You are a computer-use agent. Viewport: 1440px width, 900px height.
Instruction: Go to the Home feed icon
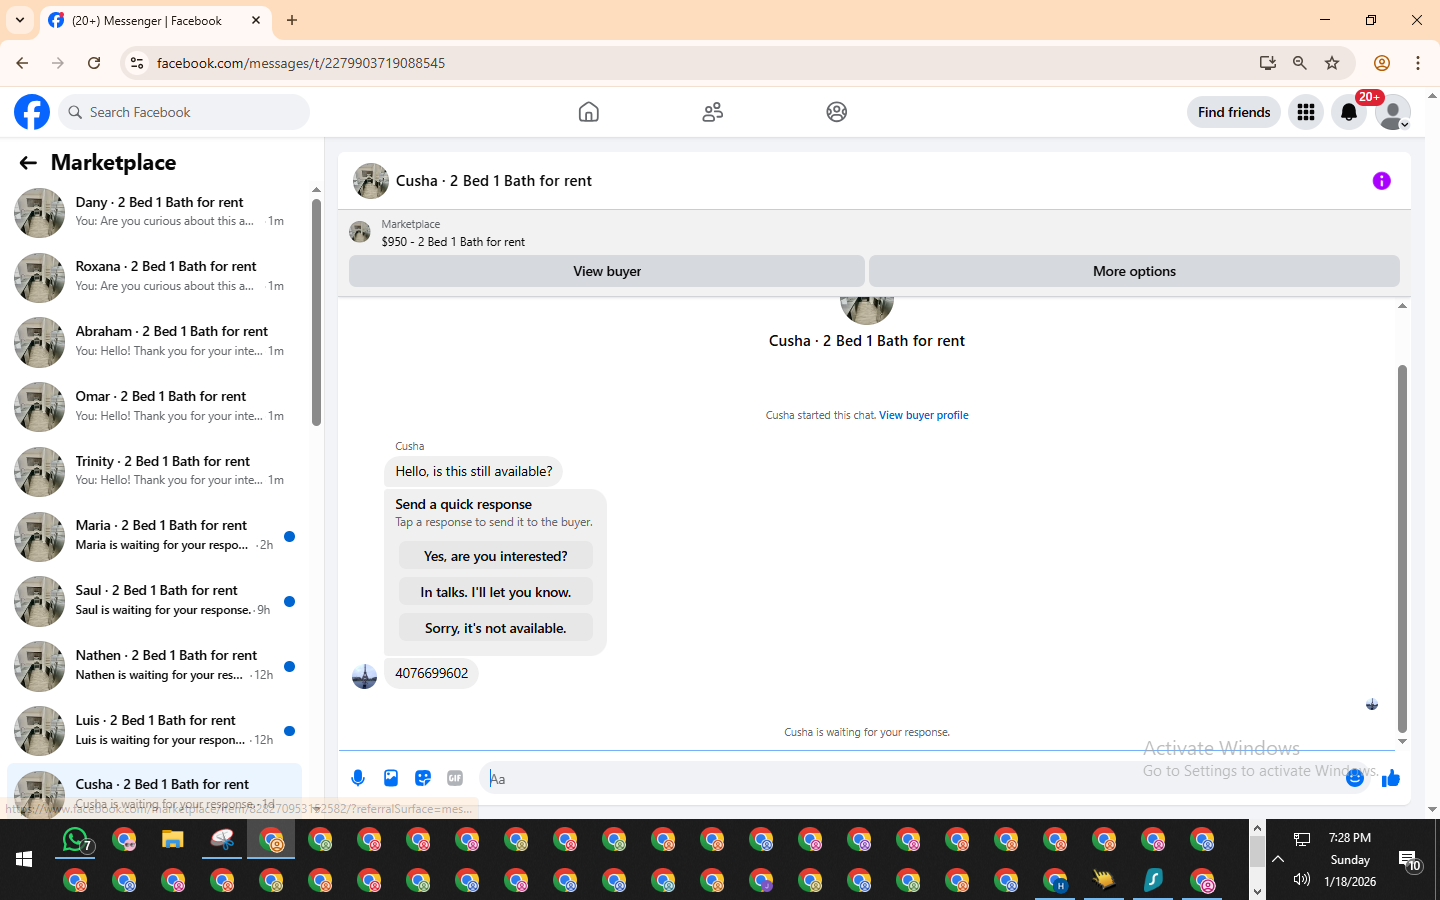[589, 112]
